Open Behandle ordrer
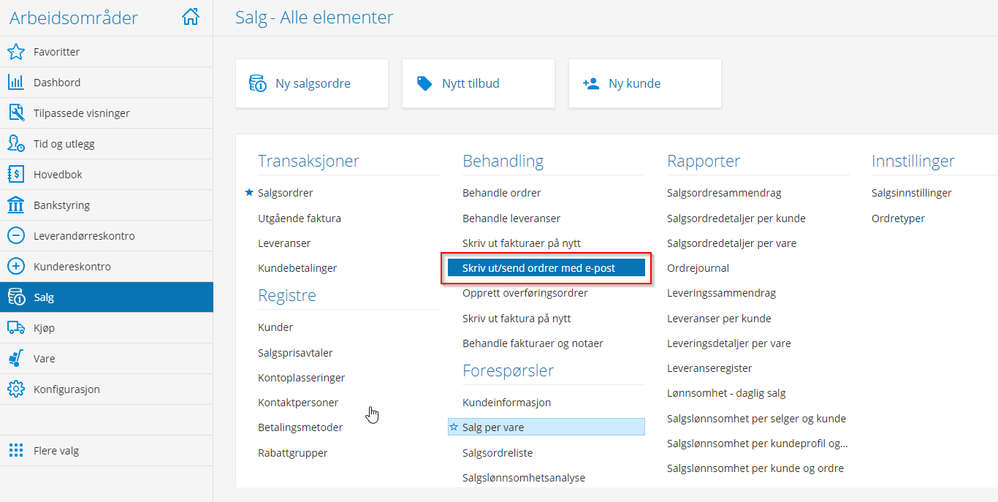Viewport: 998px width, 502px height. (x=502, y=193)
